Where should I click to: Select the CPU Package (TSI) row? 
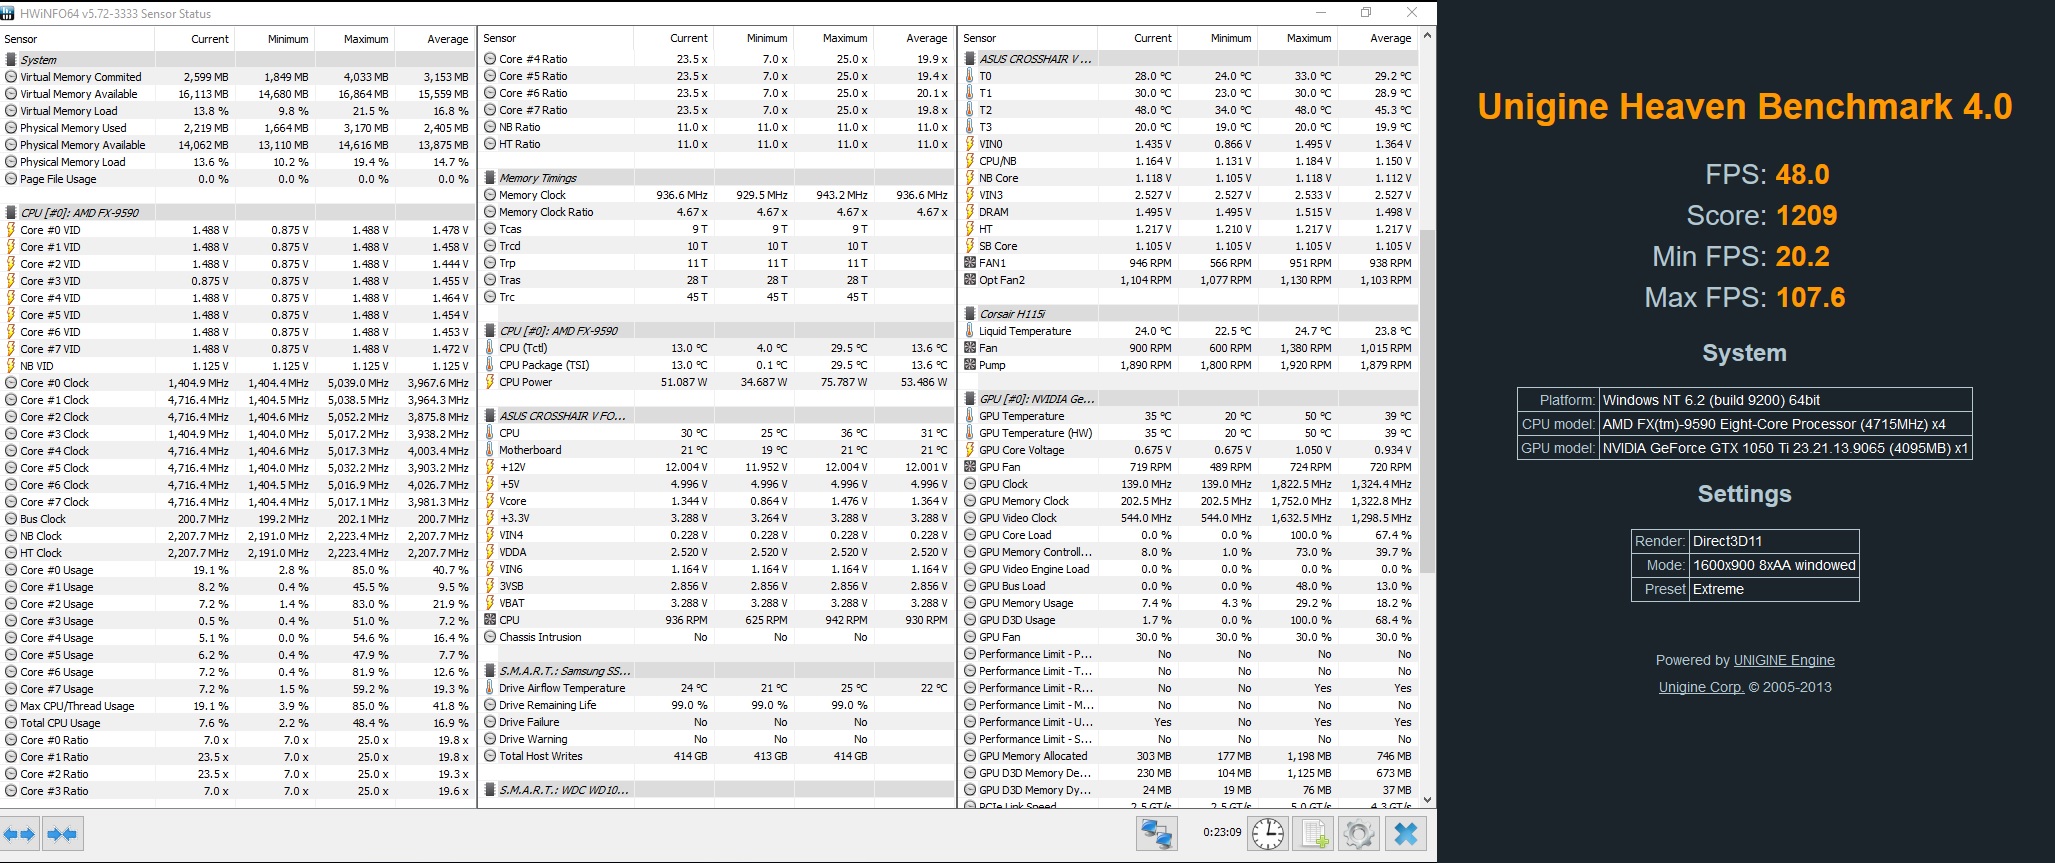pyautogui.click(x=716, y=365)
